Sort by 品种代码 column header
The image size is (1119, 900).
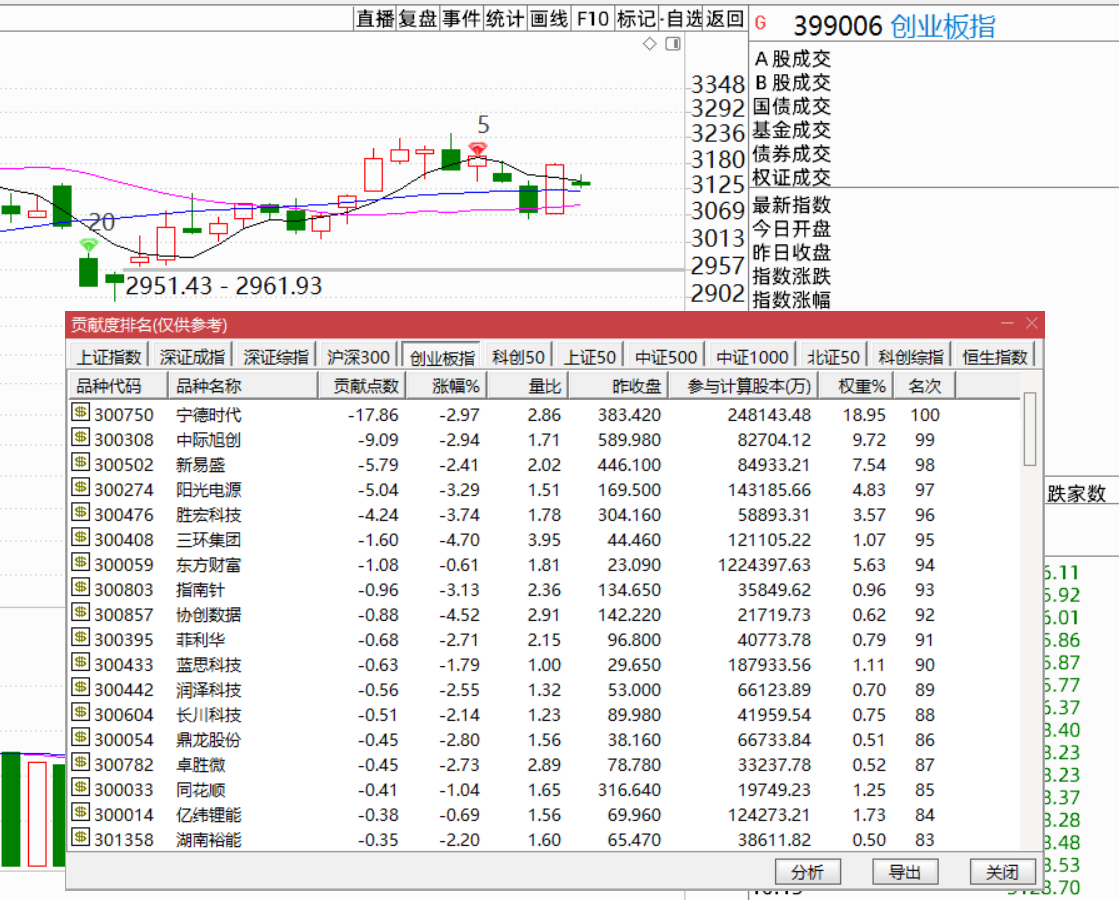[118, 385]
